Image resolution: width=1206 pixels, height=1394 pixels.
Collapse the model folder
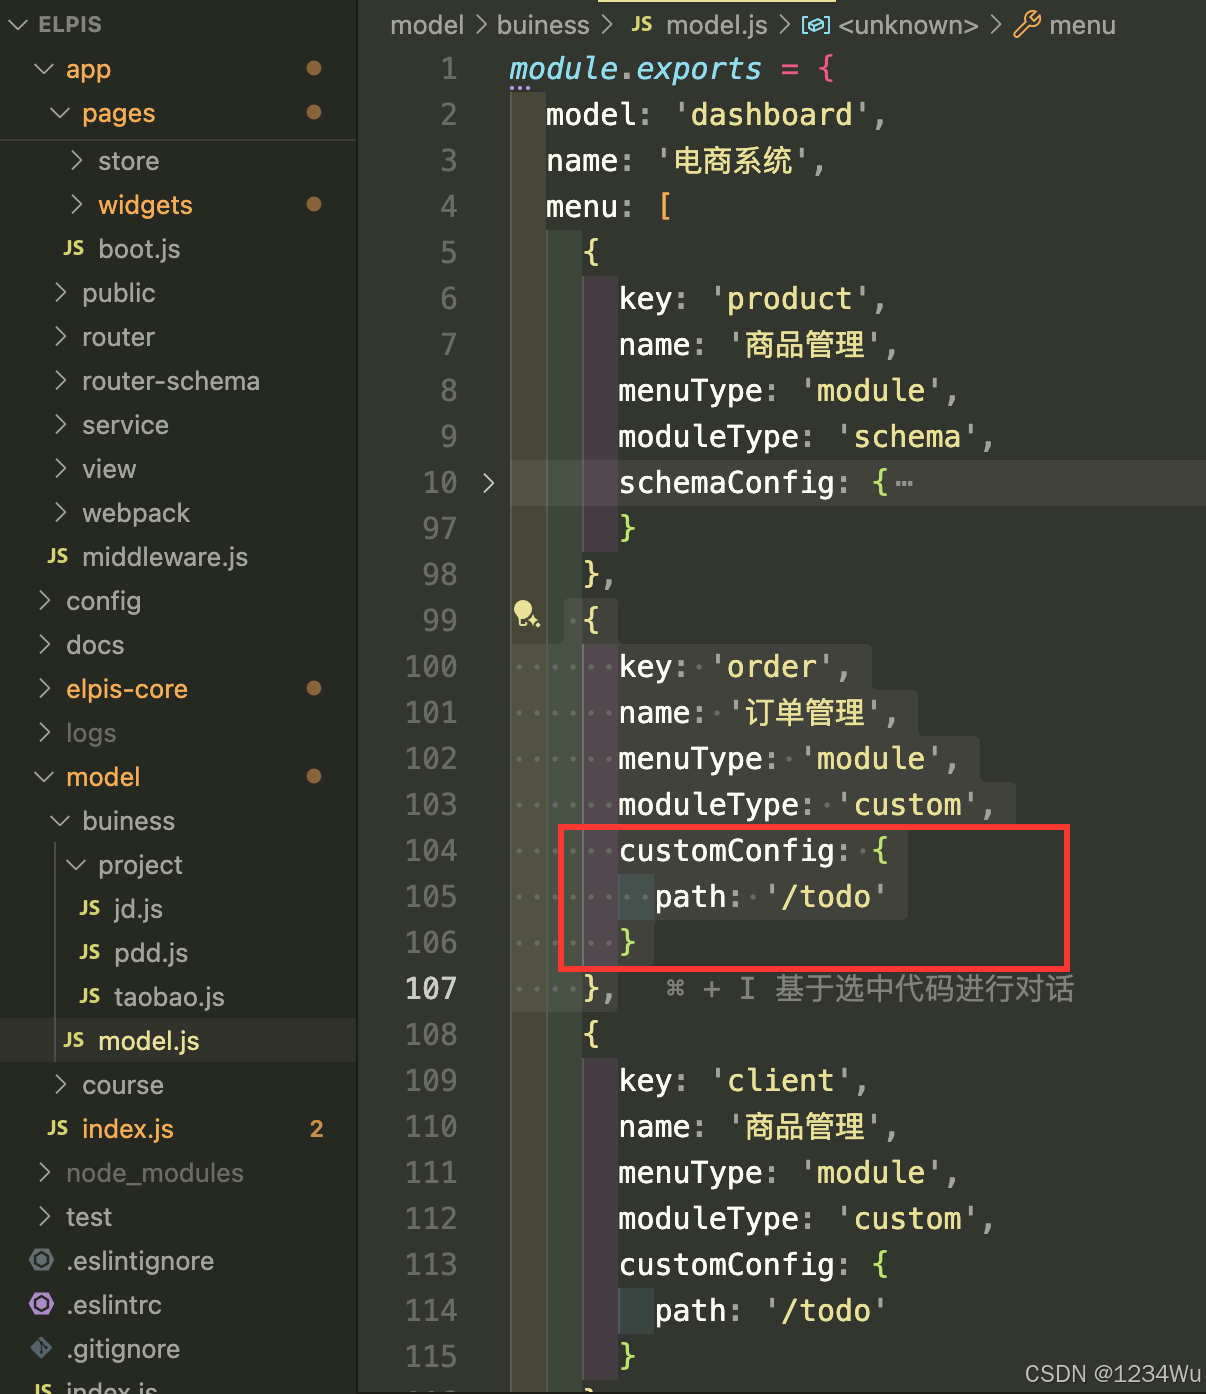click(x=44, y=777)
